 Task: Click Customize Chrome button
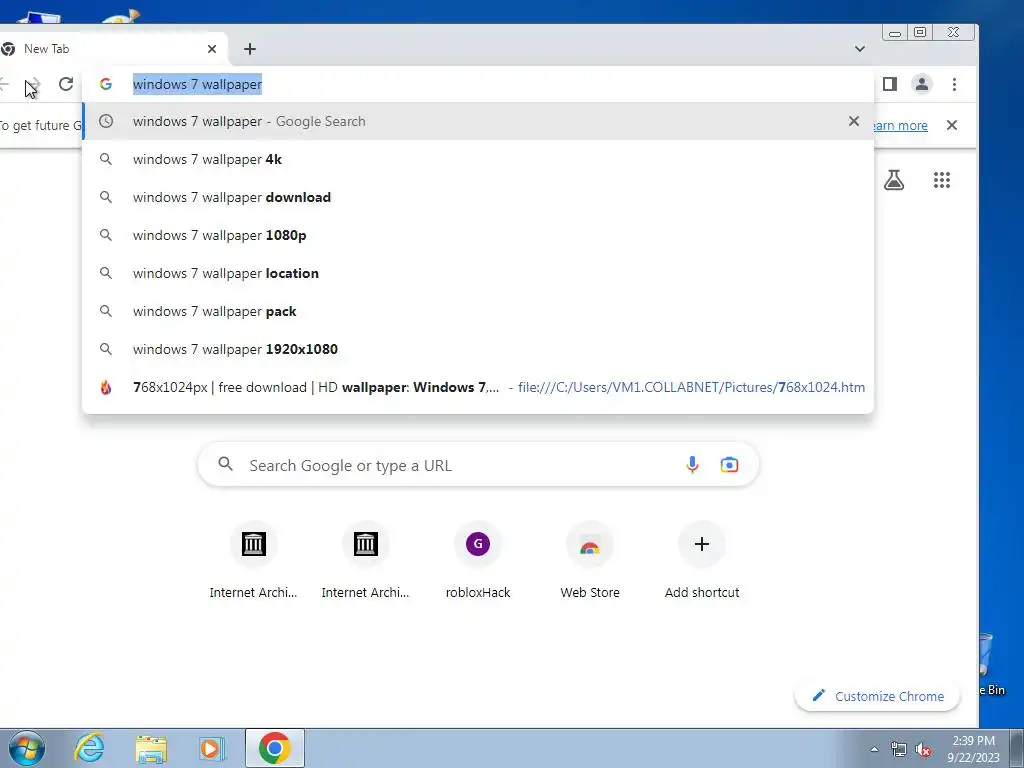pos(877,696)
